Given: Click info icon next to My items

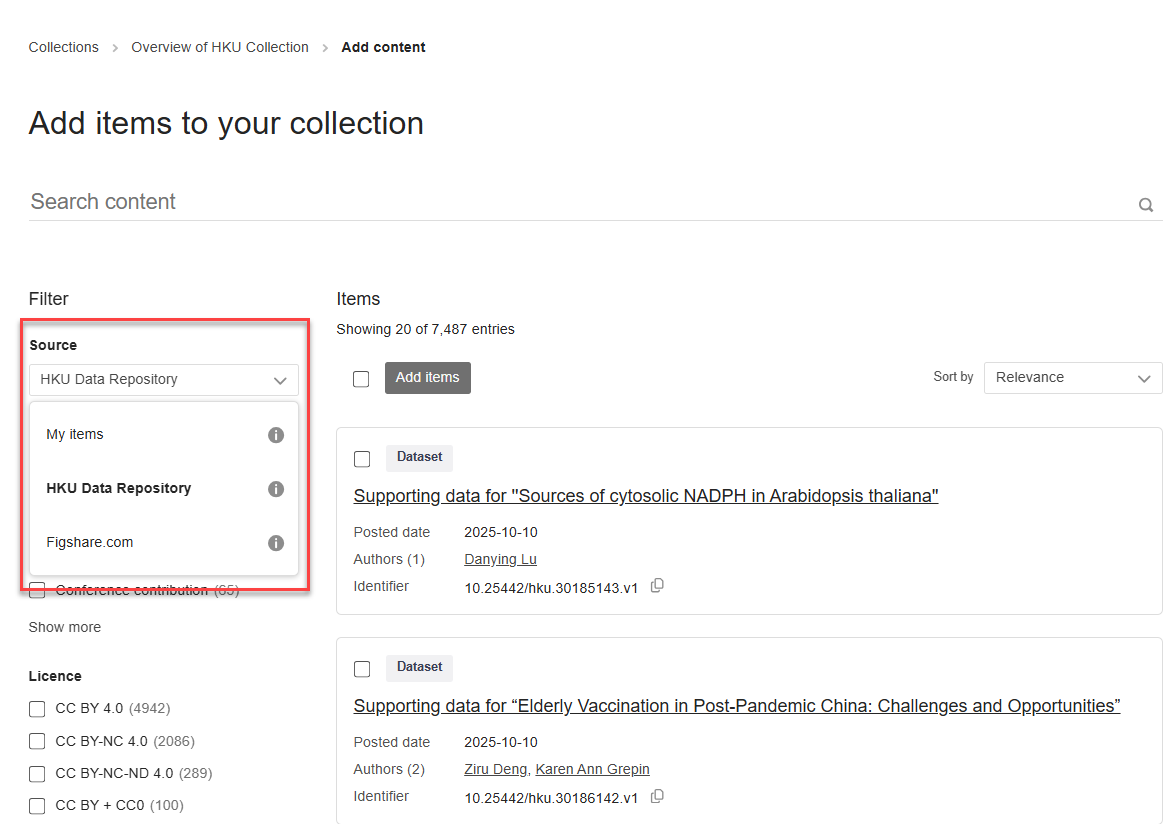Looking at the screenshot, I should pos(276,435).
